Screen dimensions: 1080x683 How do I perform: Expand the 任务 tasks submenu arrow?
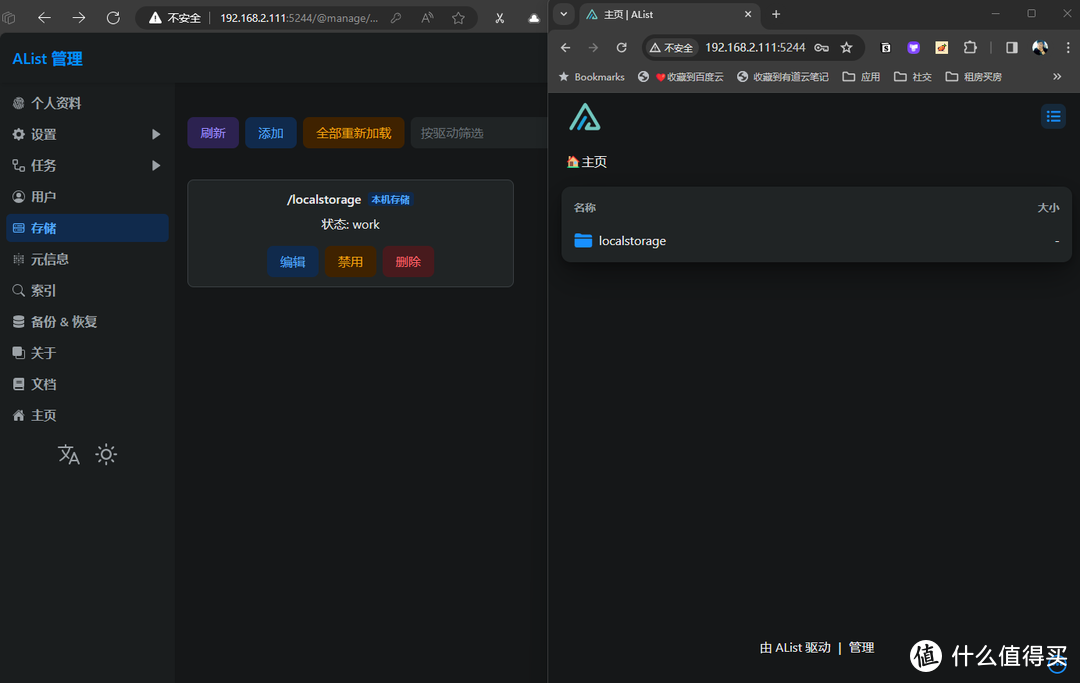point(156,165)
